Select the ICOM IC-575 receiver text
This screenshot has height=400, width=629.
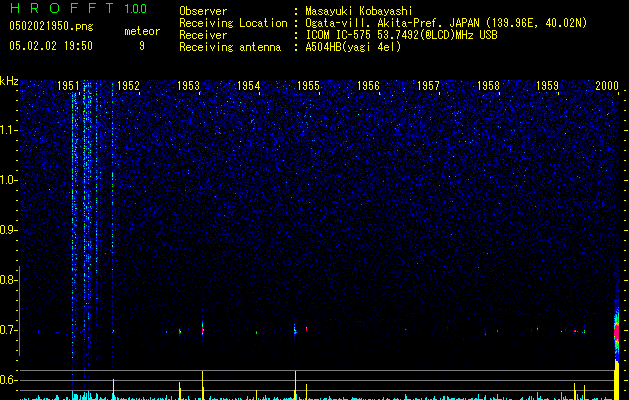[x=401, y=35]
